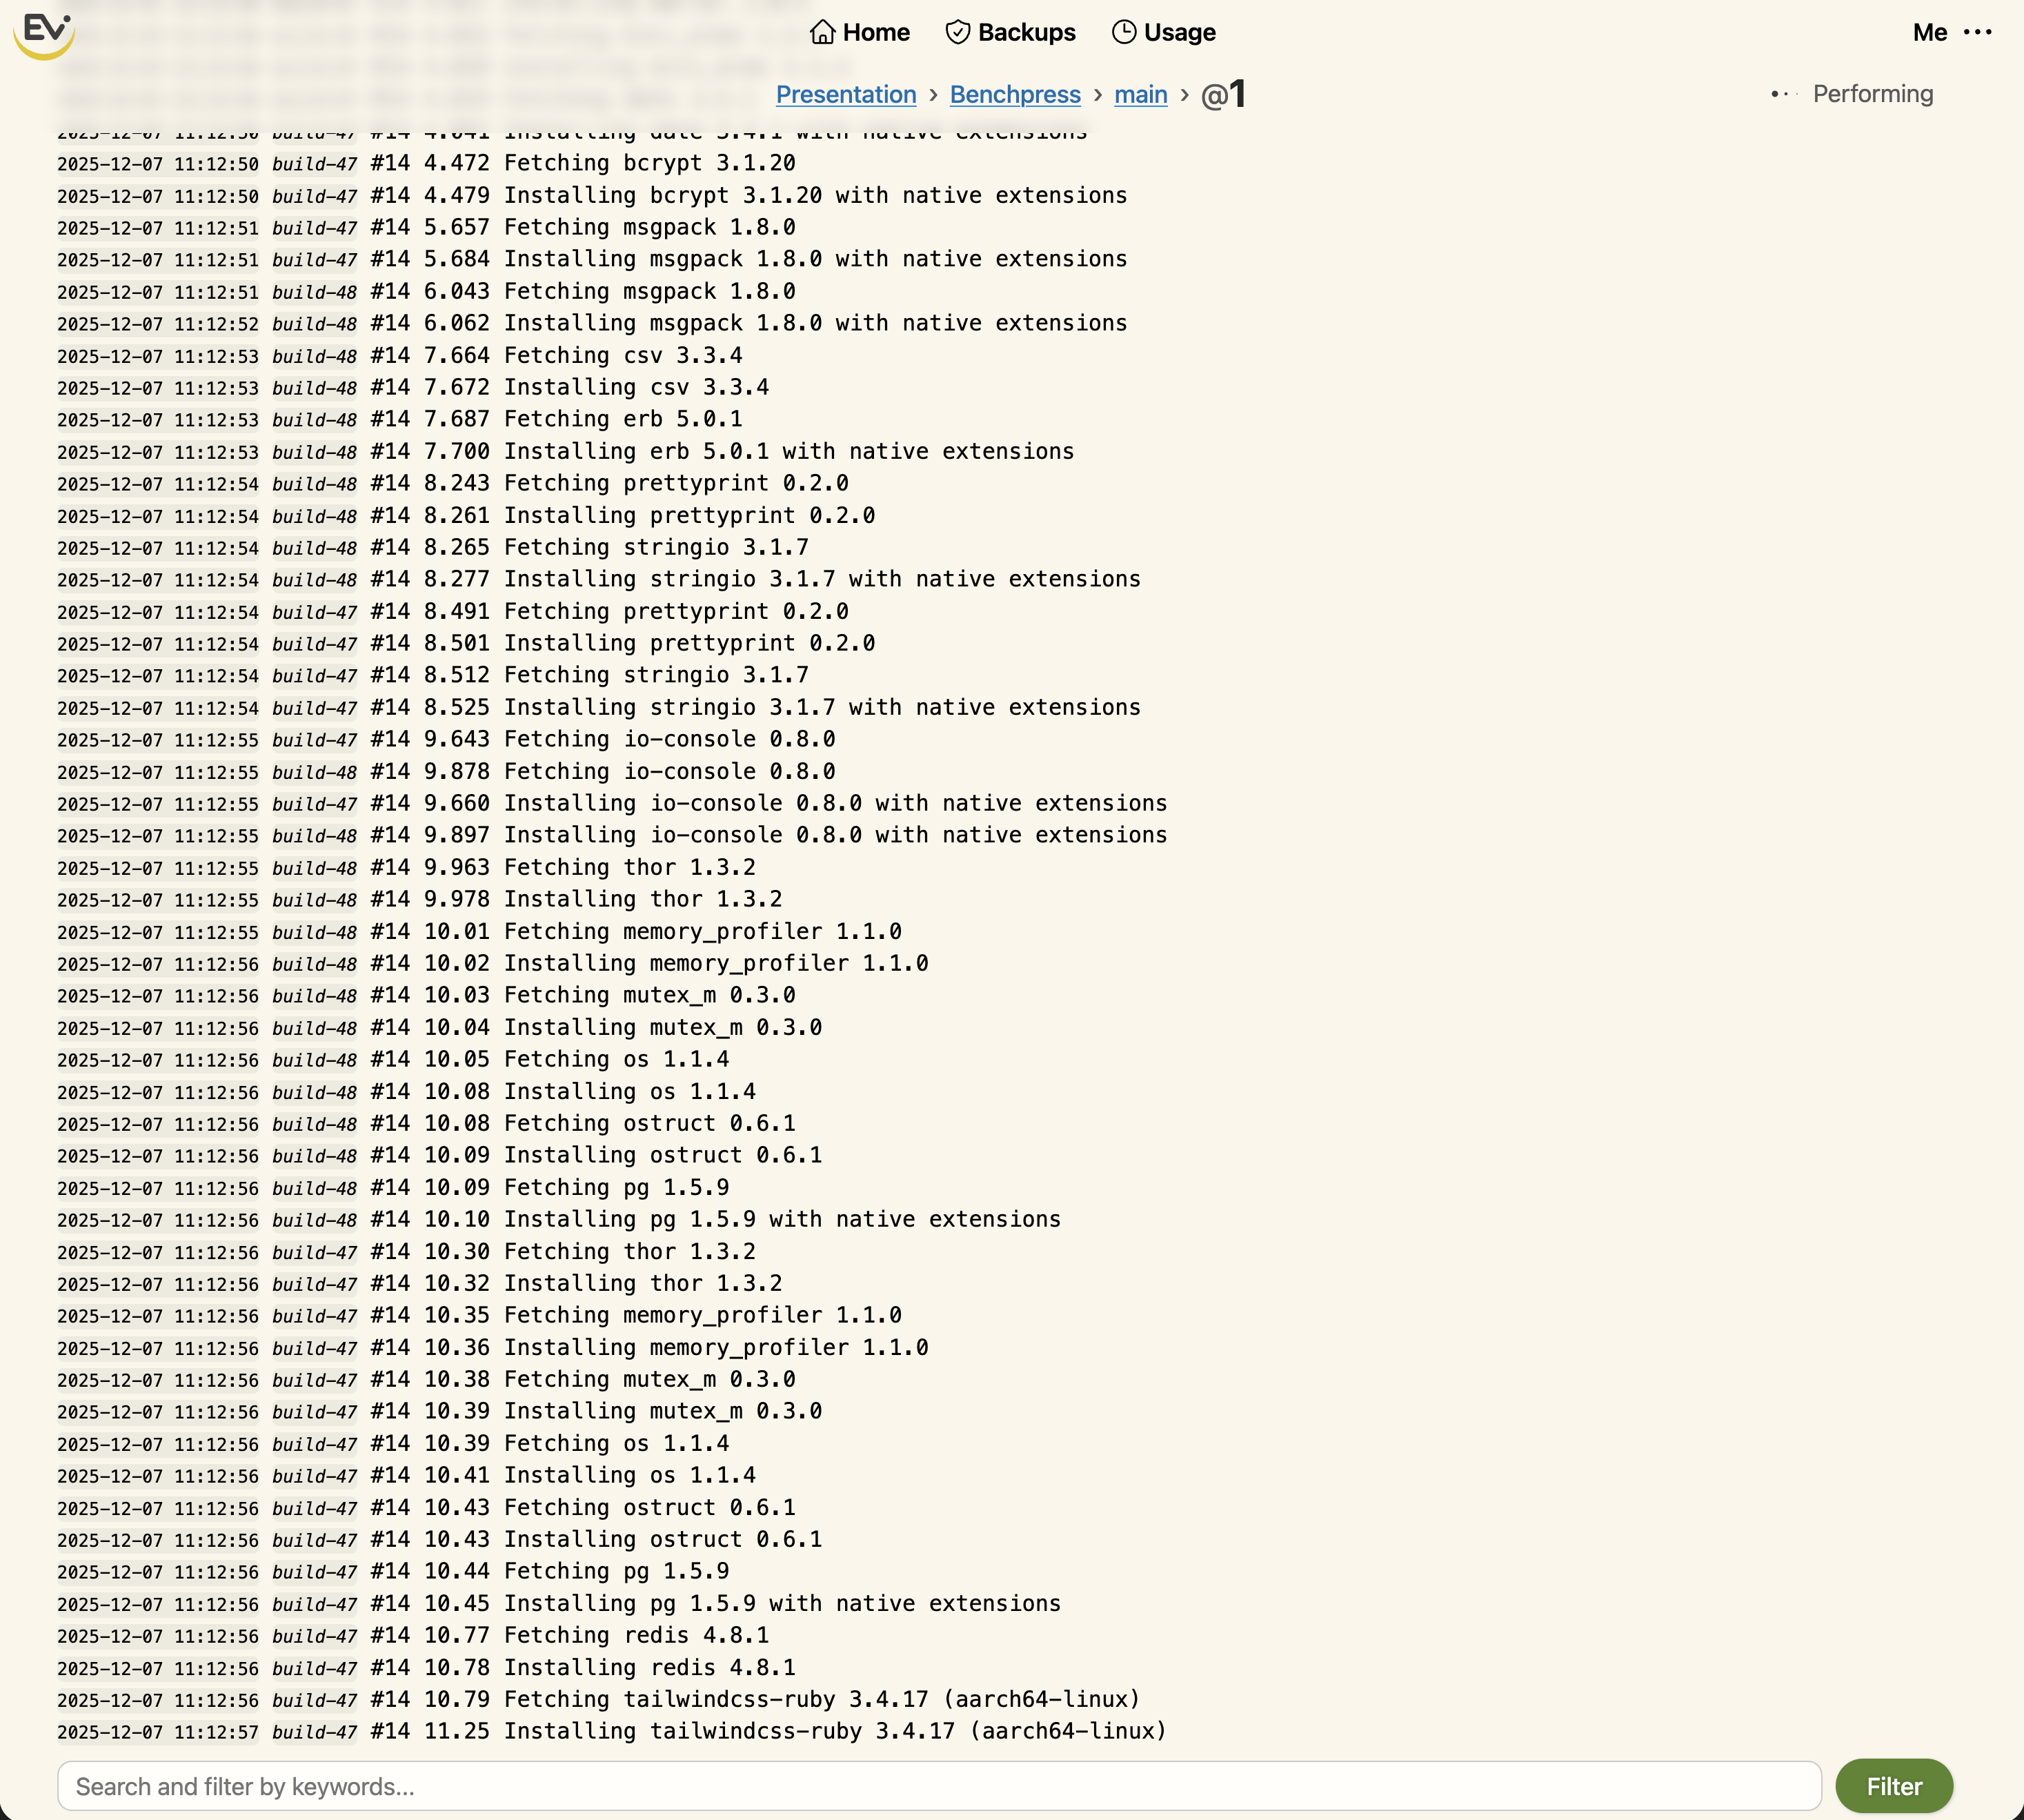Image resolution: width=2024 pixels, height=1820 pixels.
Task: Click the Presentation breadcrumb link
Action: pyautogui.click(x=846, y=95)
